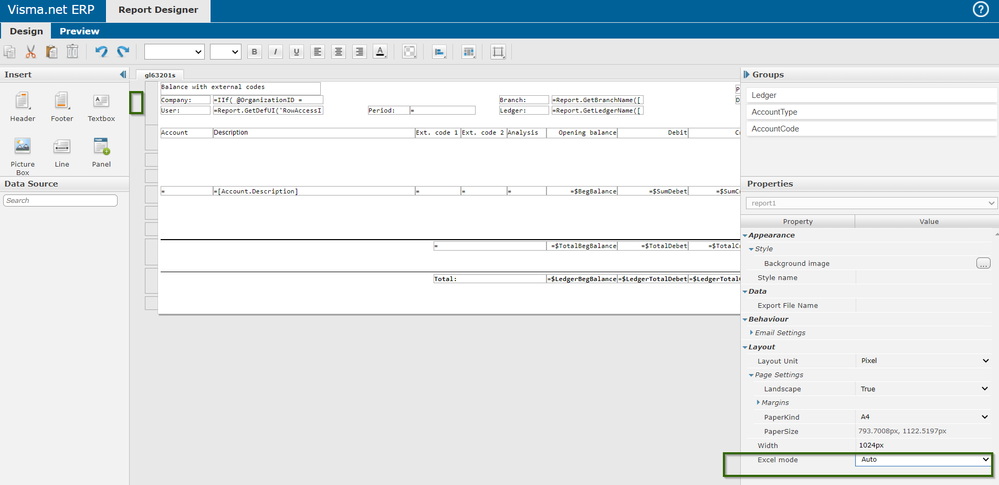Image resolution: width=999 pixels, height=485 pixels.
Task: Collapse the Insert side panel
Action: (122, 75)
